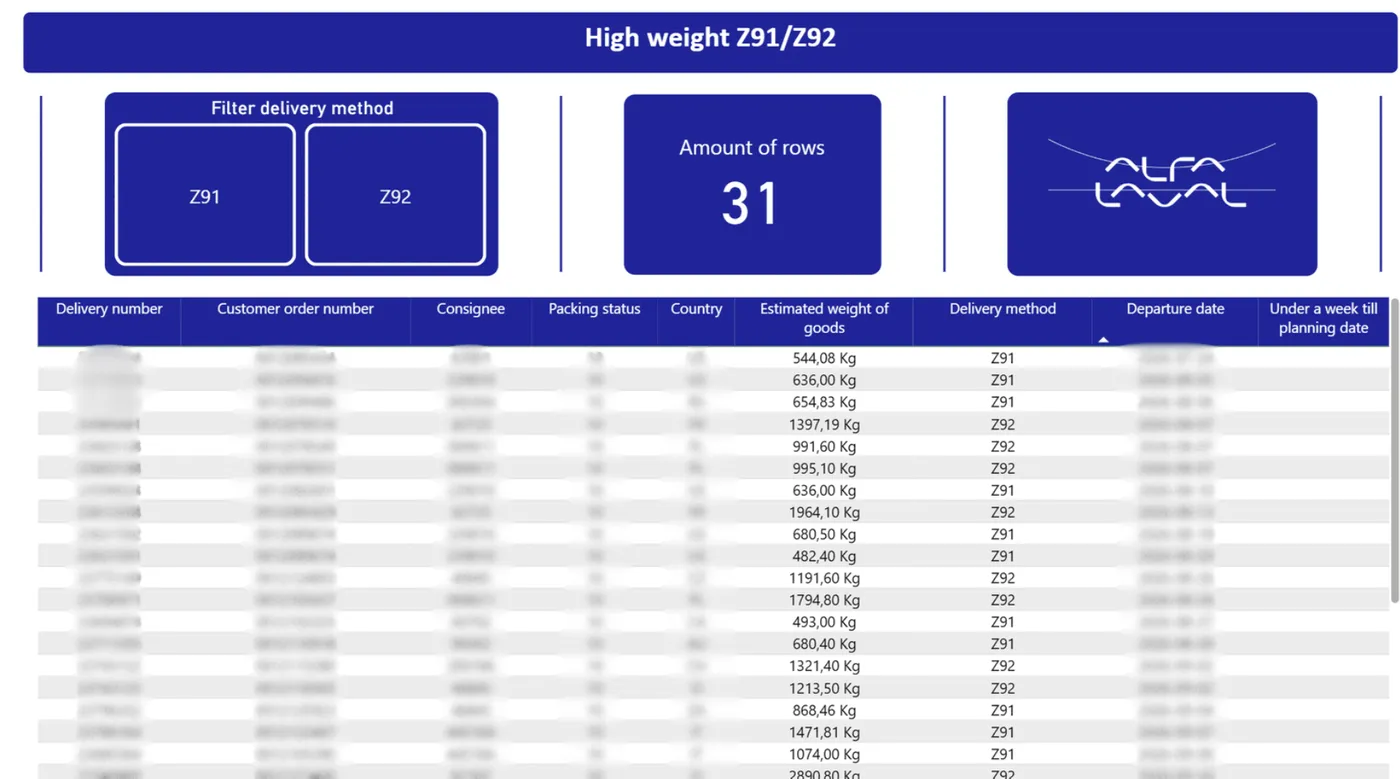Select the 680,50 Kg weight cell
The width and height of the screenshot is (1400, 779).
point(824,534)
